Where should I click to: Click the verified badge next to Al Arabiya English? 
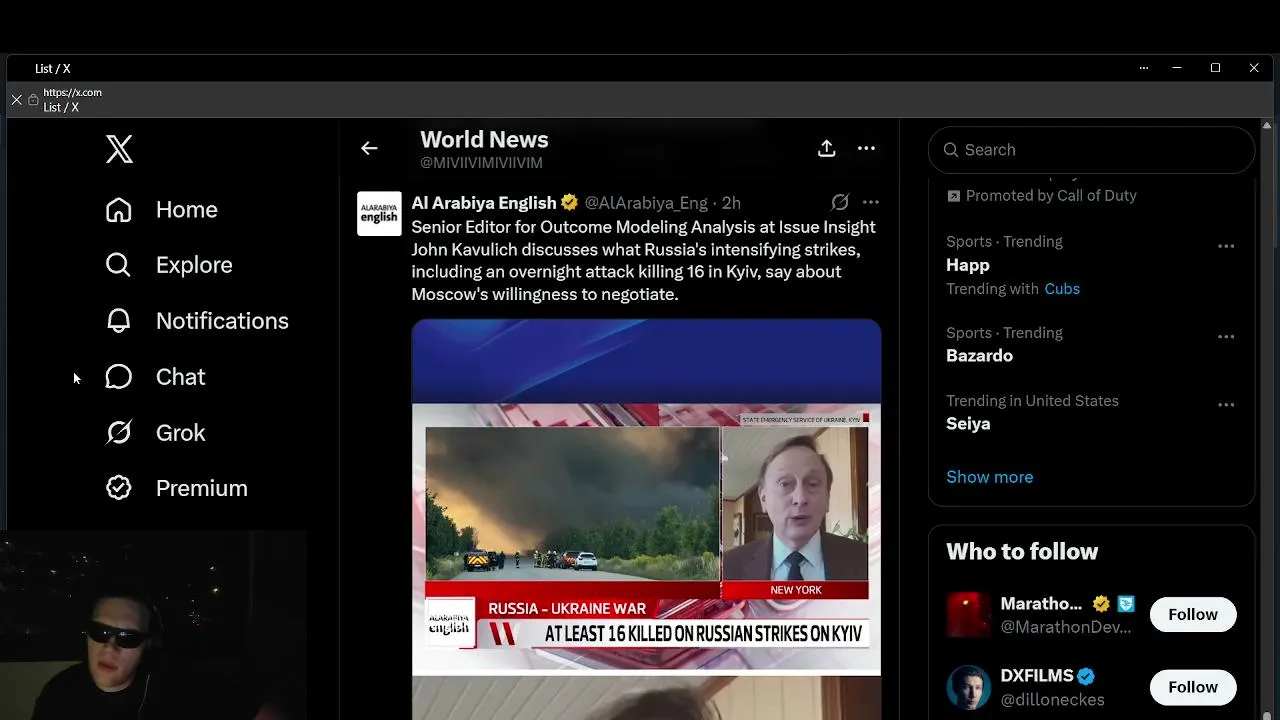coord(569,203)
